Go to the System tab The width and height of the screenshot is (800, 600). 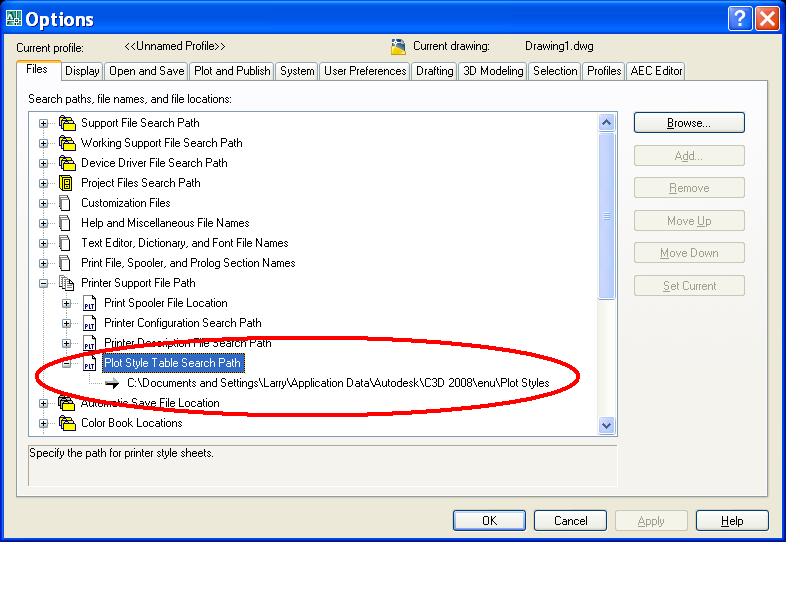tap(297, 71)
